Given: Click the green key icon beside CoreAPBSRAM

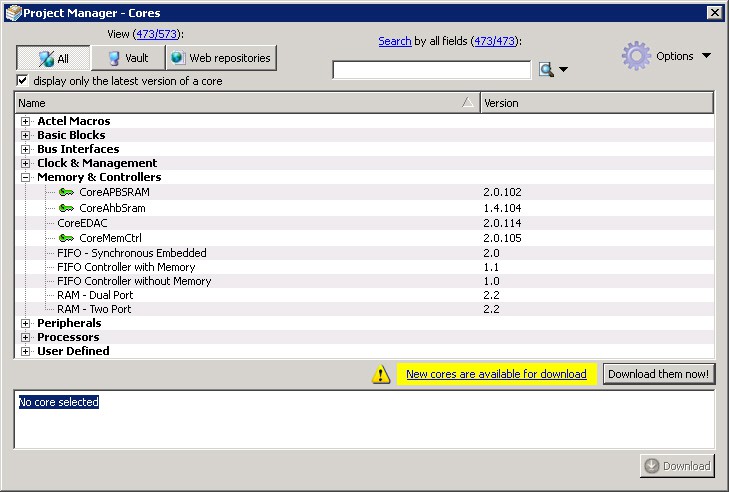Looking at the screenshot, I should coord(66,192).
